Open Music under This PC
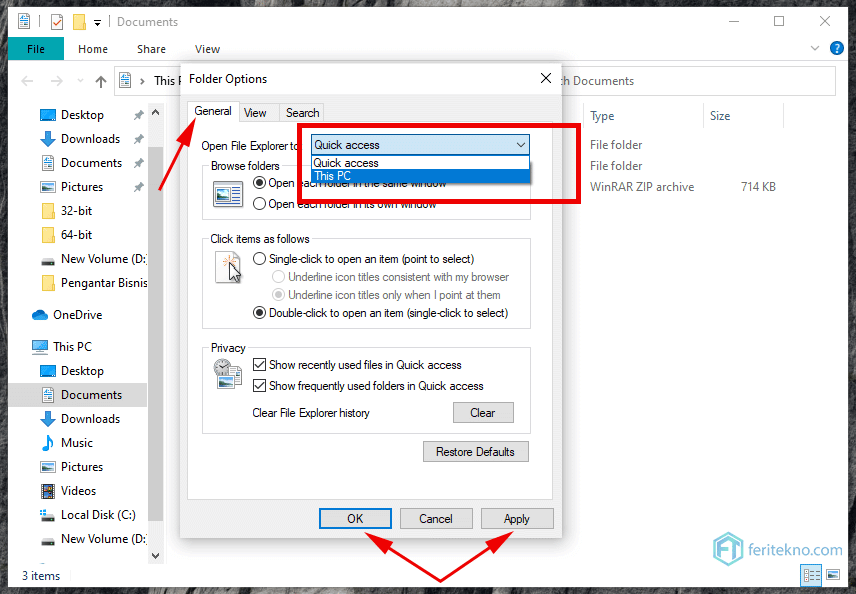Viewport: 856px width, 594px height. pos(76,443)
